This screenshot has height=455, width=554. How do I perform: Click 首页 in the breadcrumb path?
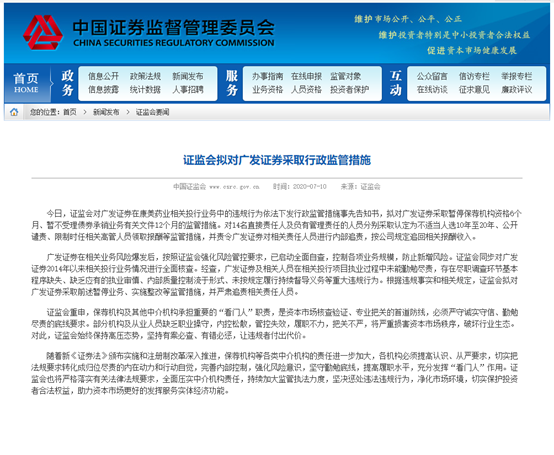point(70,112)
